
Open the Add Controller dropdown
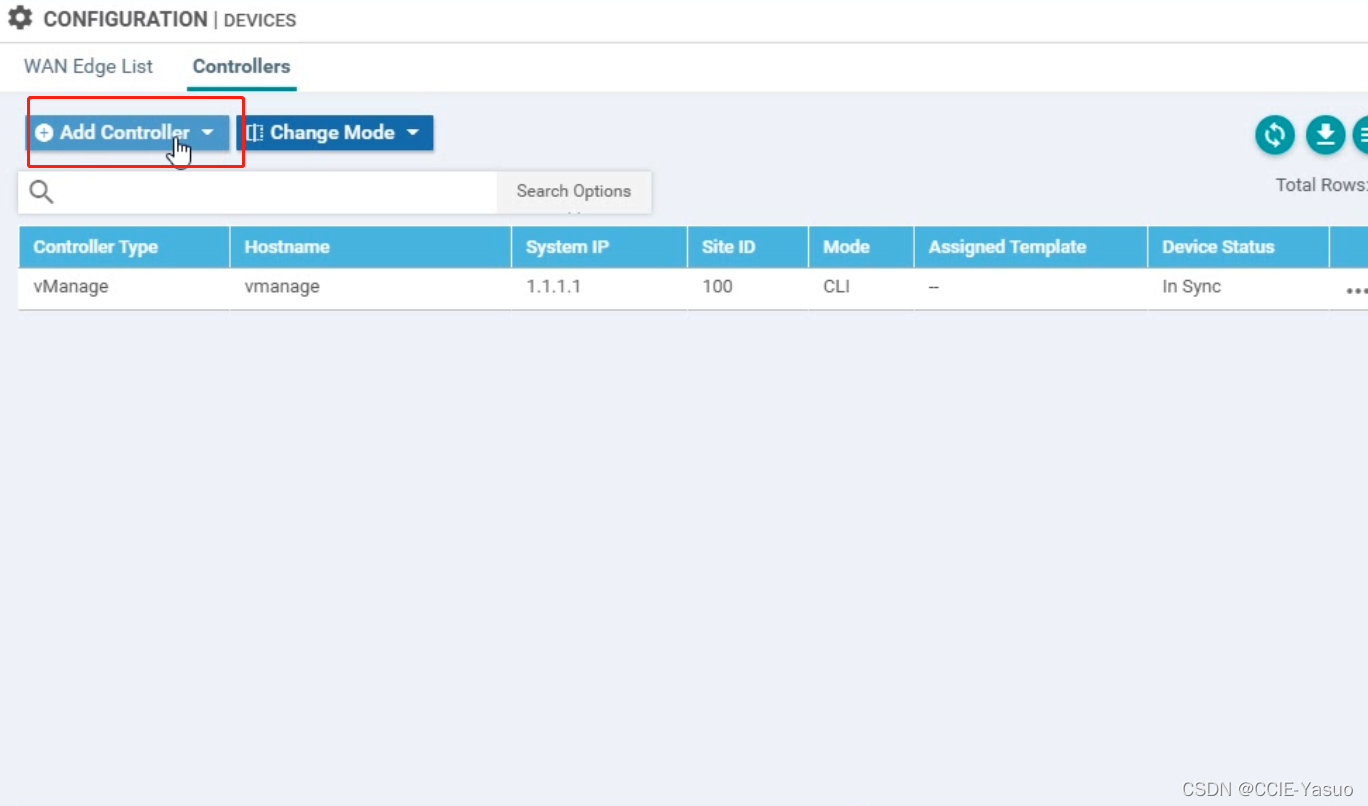[x=127, y=133]
